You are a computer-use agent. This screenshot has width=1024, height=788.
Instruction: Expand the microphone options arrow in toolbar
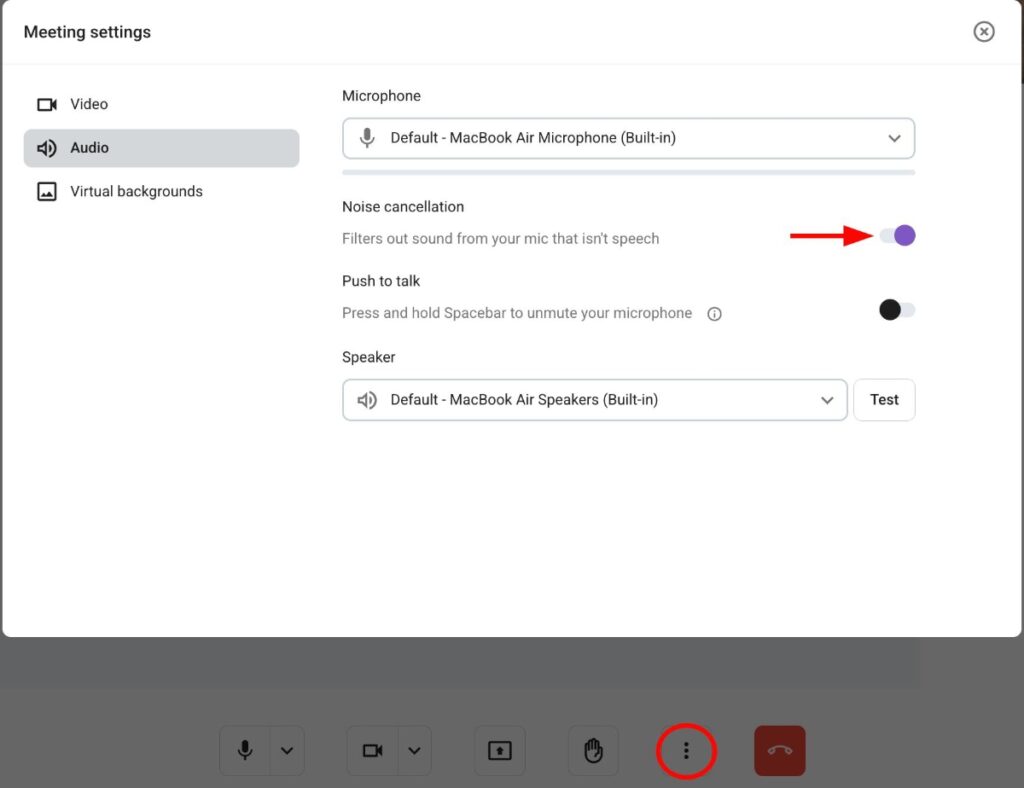pyautogui.click(x=287, y=751)
